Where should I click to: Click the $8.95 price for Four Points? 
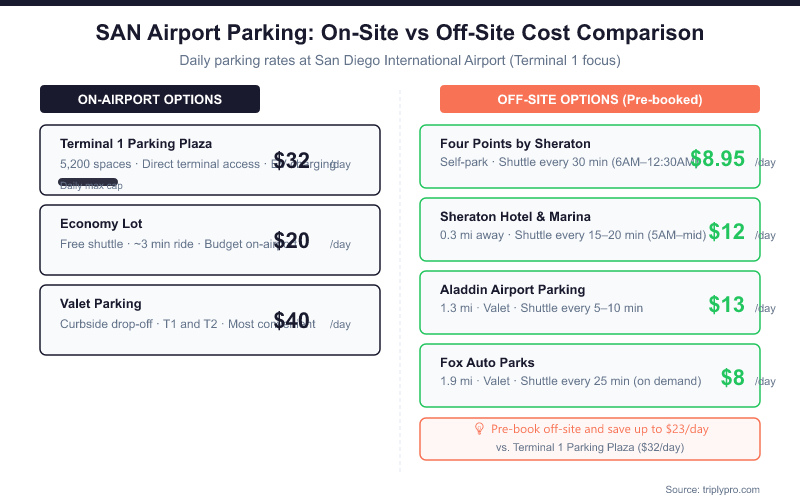click(x=717, y=158)
